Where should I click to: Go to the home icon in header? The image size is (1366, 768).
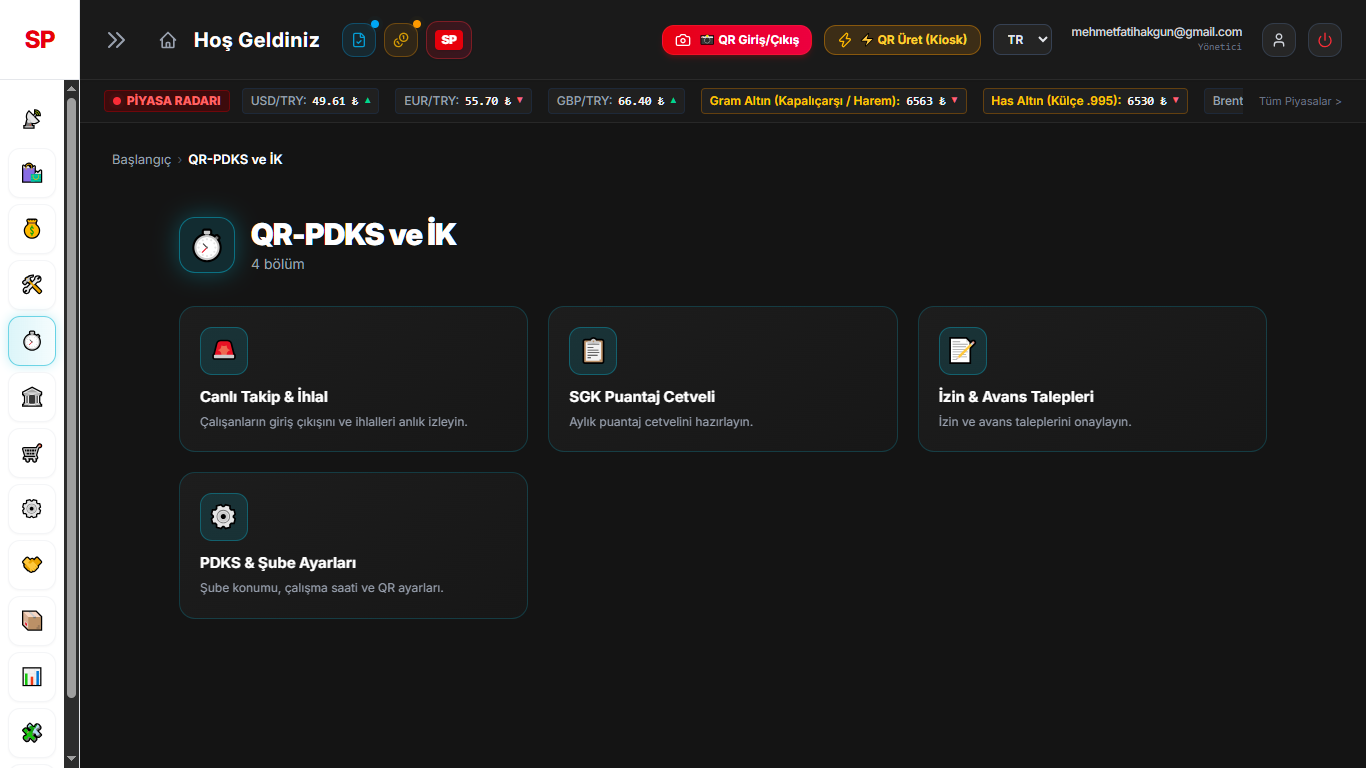point(168,40)
